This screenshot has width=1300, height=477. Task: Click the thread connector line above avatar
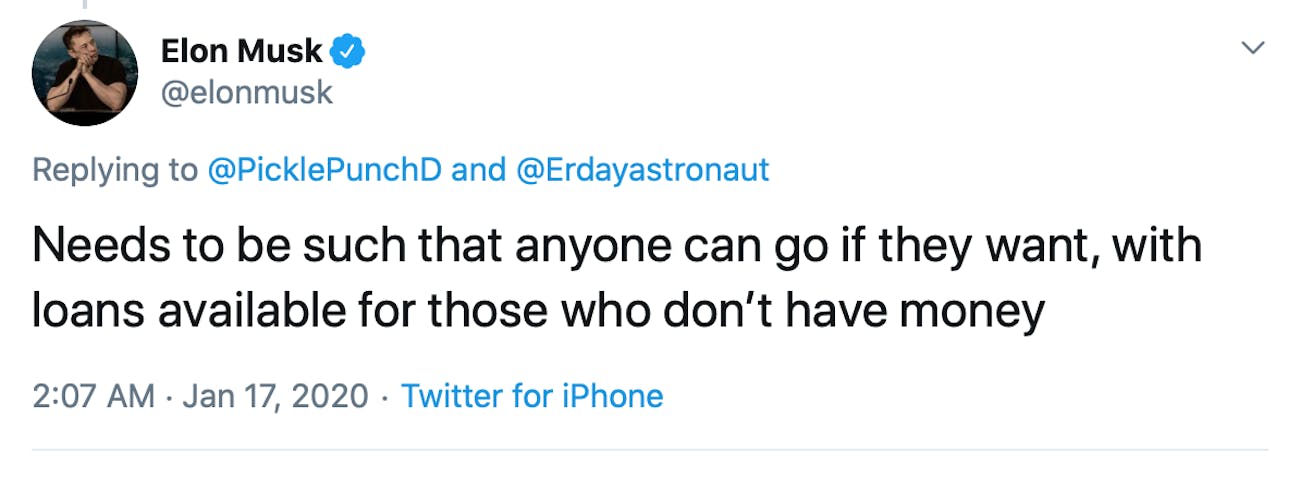(85, 5)
